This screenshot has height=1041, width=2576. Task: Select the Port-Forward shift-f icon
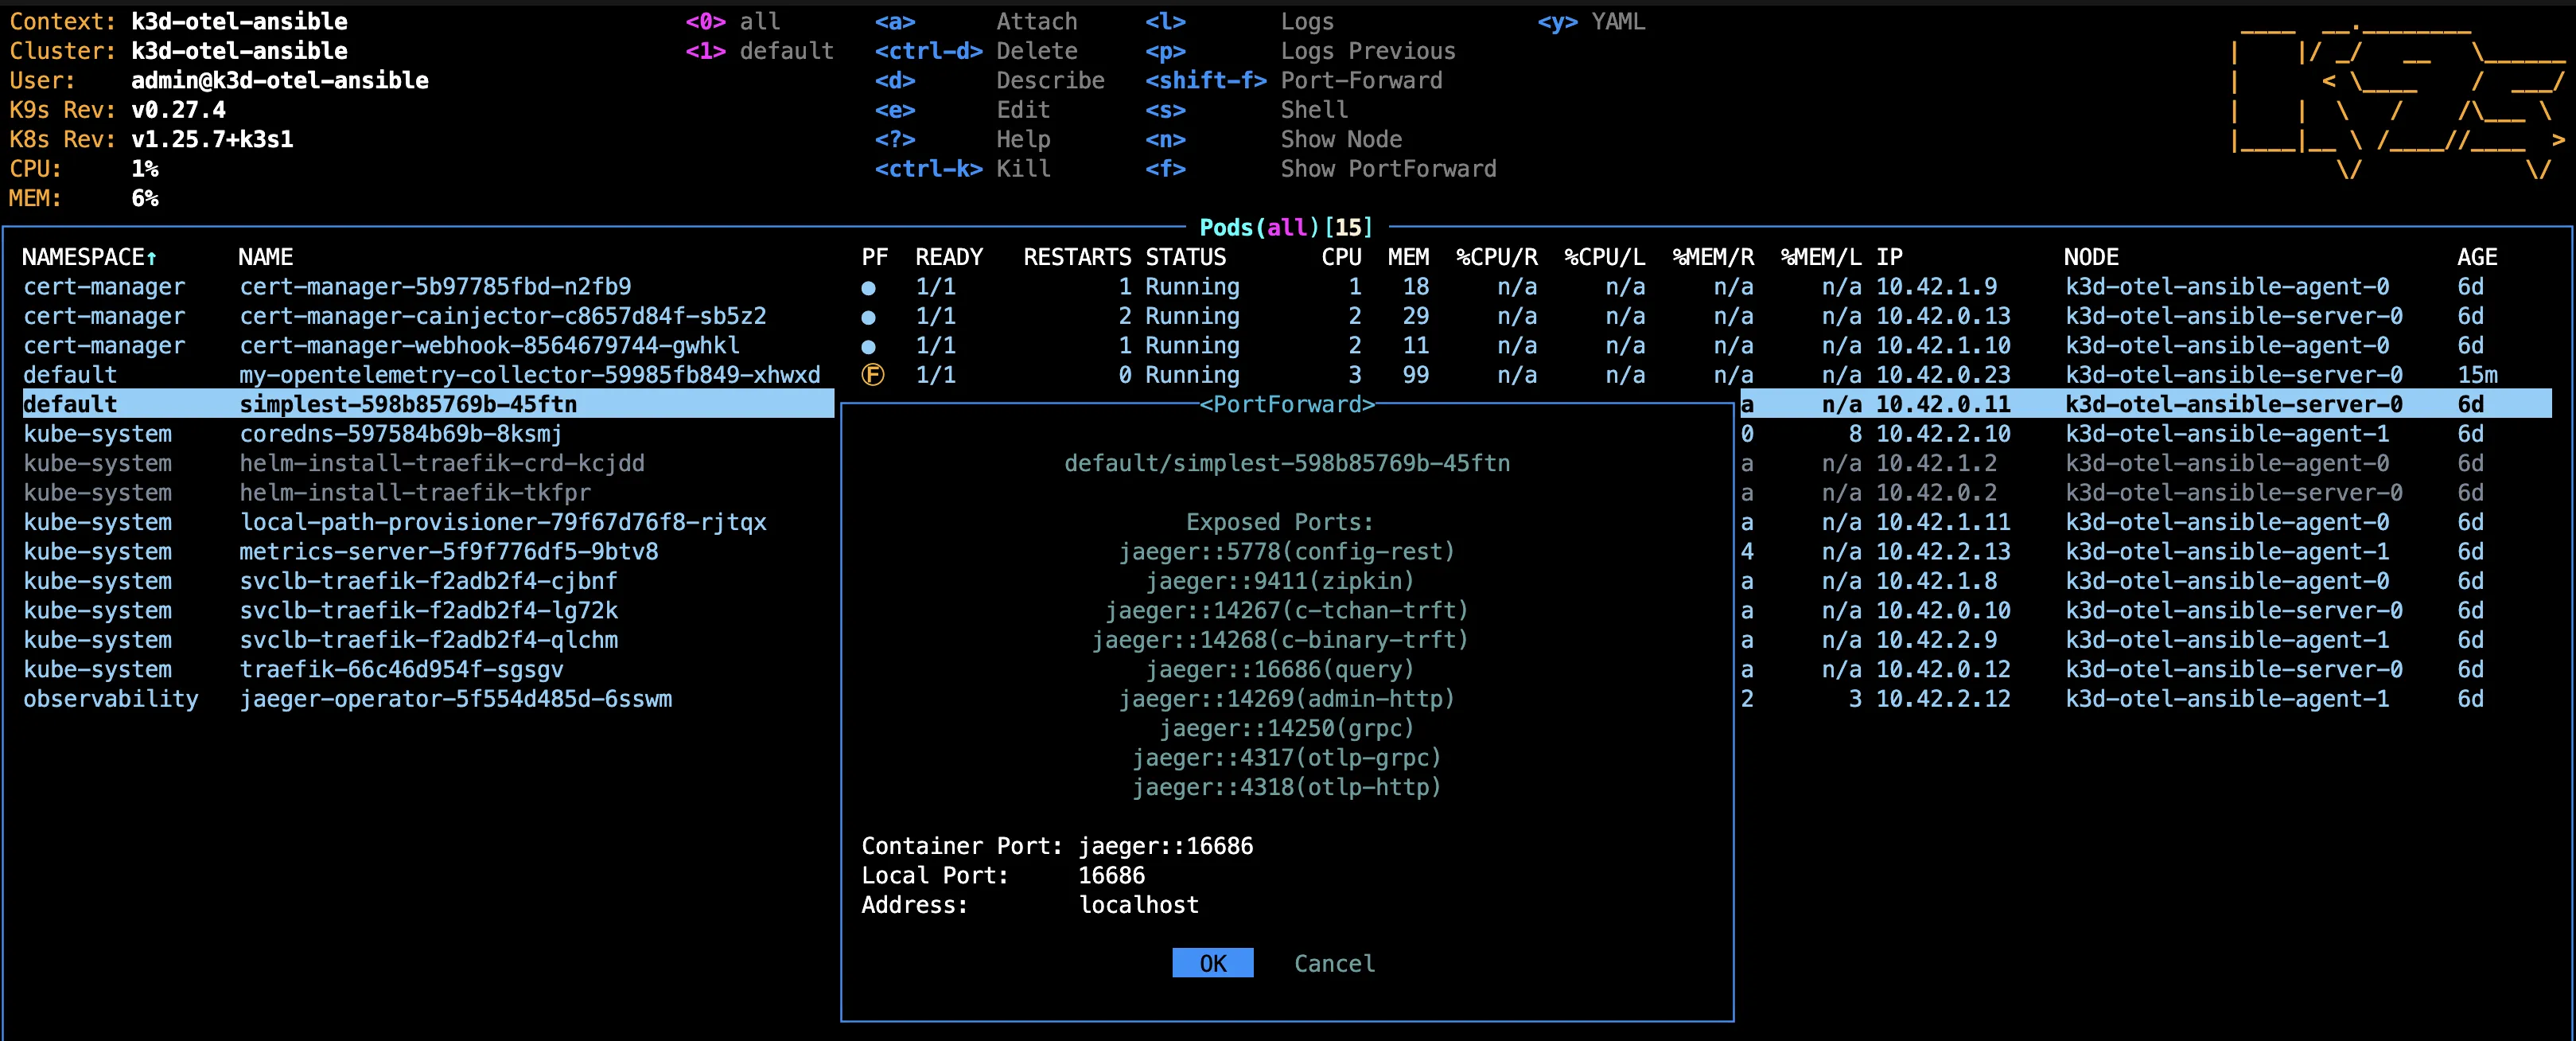pyautogui.click(x=1199, y=80)
